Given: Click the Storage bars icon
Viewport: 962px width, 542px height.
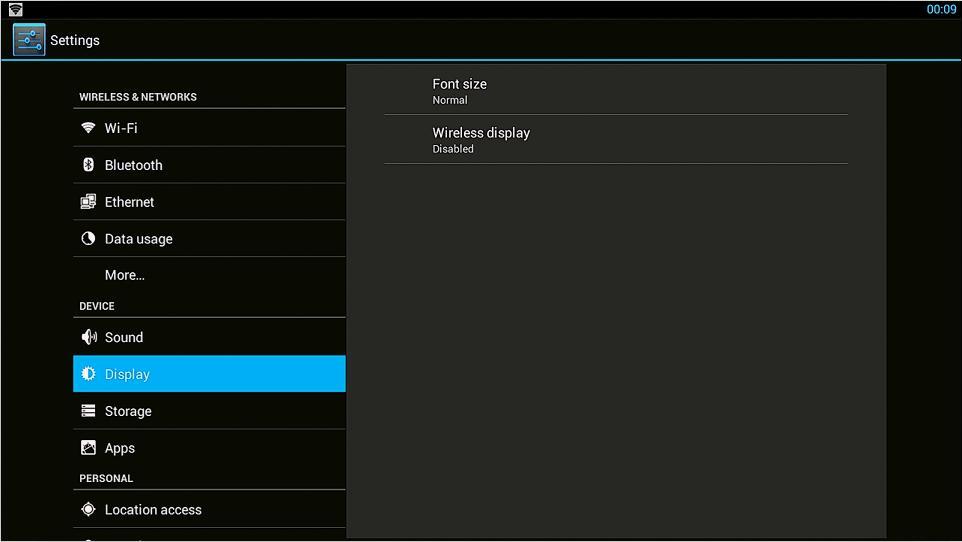Looking at the screenshot, I should click(x=88, y=411).
